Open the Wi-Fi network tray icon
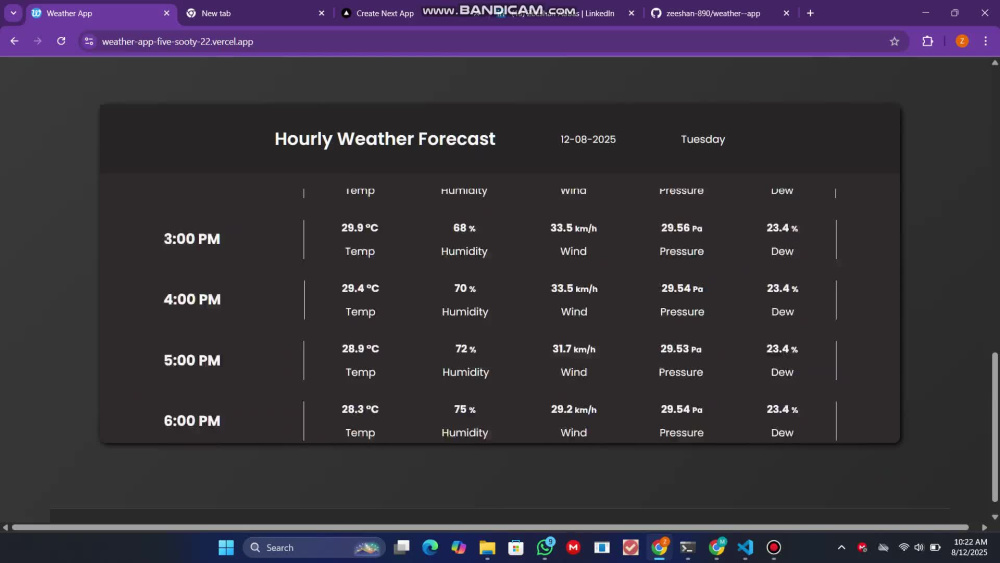 pyautogui.click(x=904, y=548)
